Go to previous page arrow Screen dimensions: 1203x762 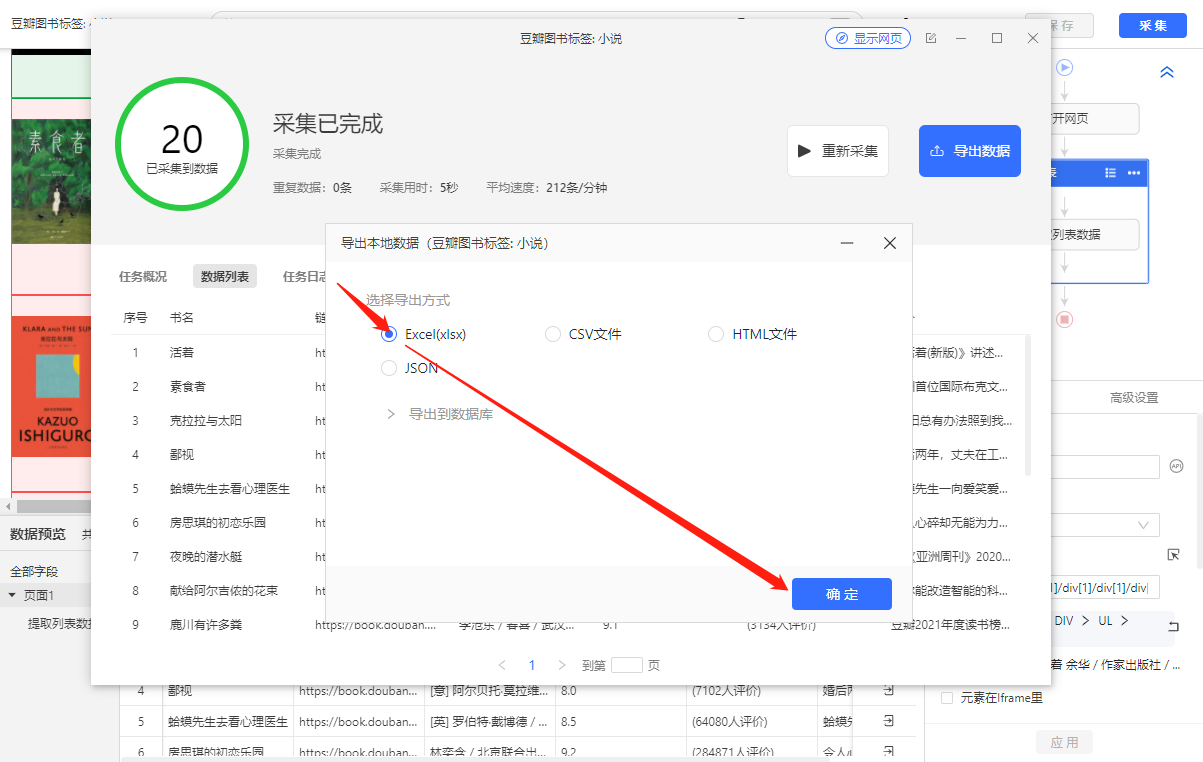502,665
